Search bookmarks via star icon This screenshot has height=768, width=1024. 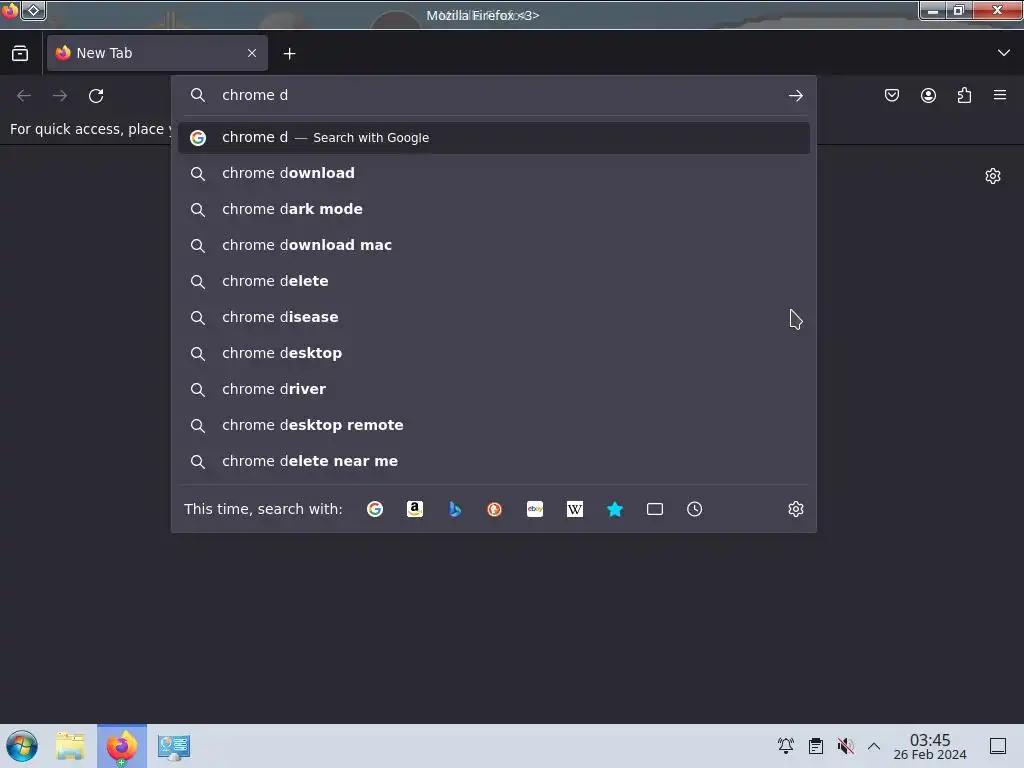click(615, 509)
